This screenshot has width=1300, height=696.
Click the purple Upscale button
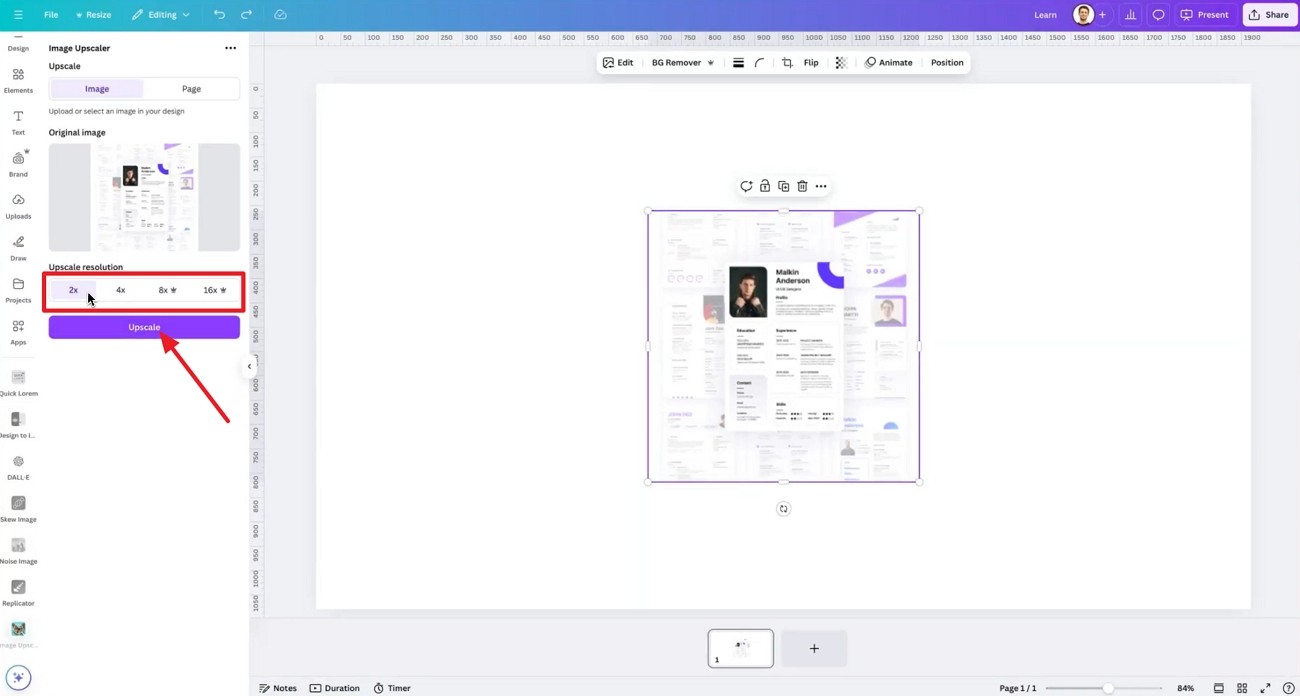coord(144,327)
